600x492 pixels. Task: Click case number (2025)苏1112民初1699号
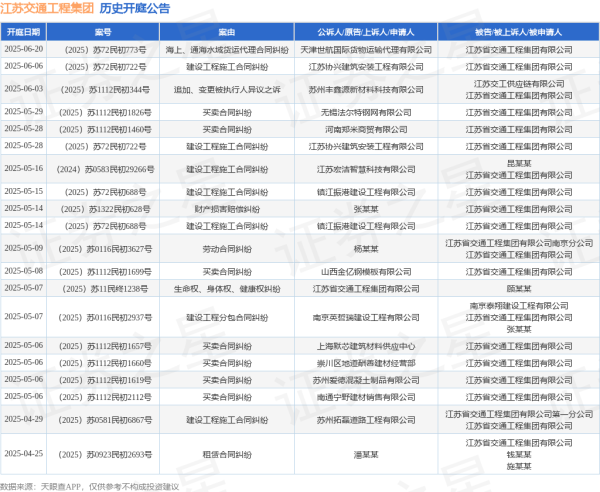click(x=103, y=272)
